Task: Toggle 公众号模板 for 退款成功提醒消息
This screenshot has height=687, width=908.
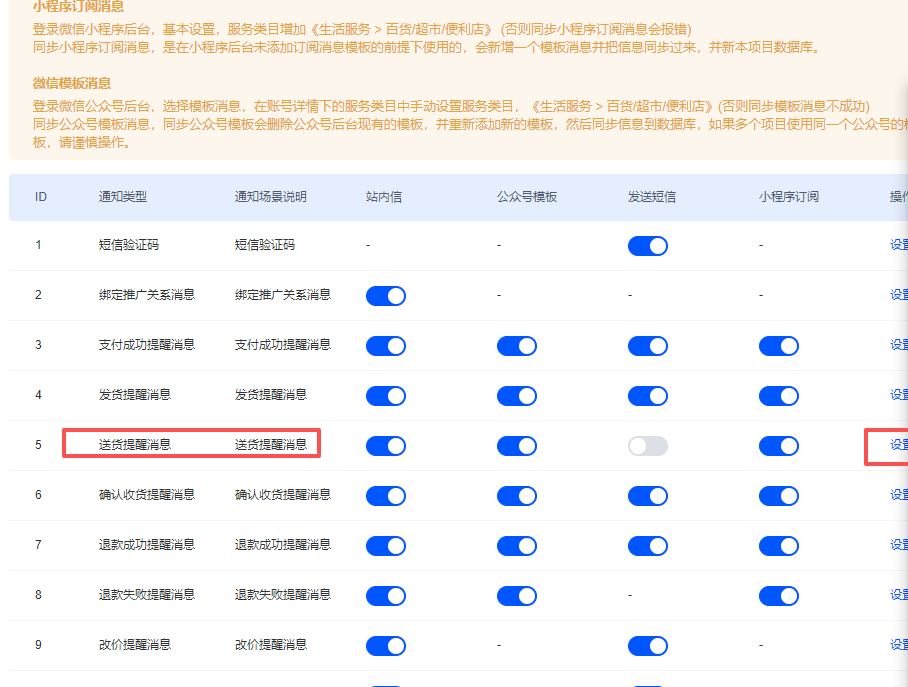Action: [516, 546]
